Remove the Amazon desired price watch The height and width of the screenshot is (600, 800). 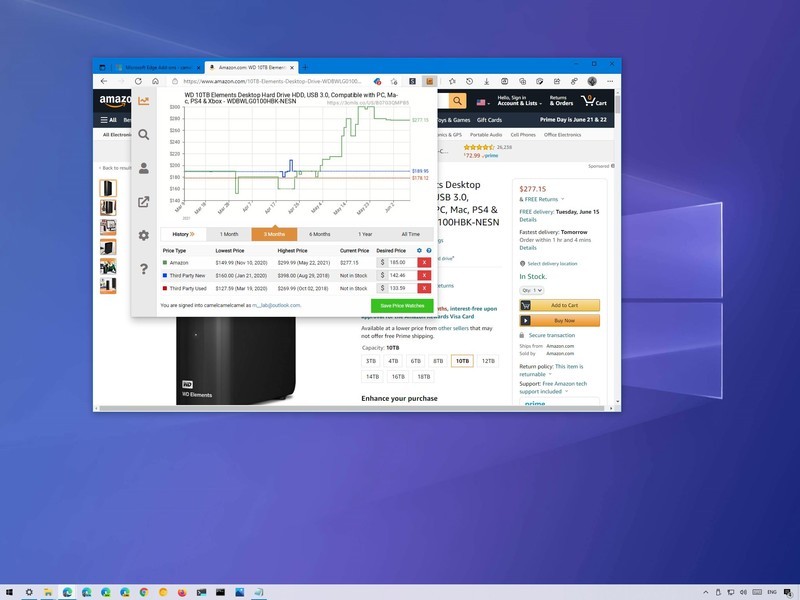(424, 262)
